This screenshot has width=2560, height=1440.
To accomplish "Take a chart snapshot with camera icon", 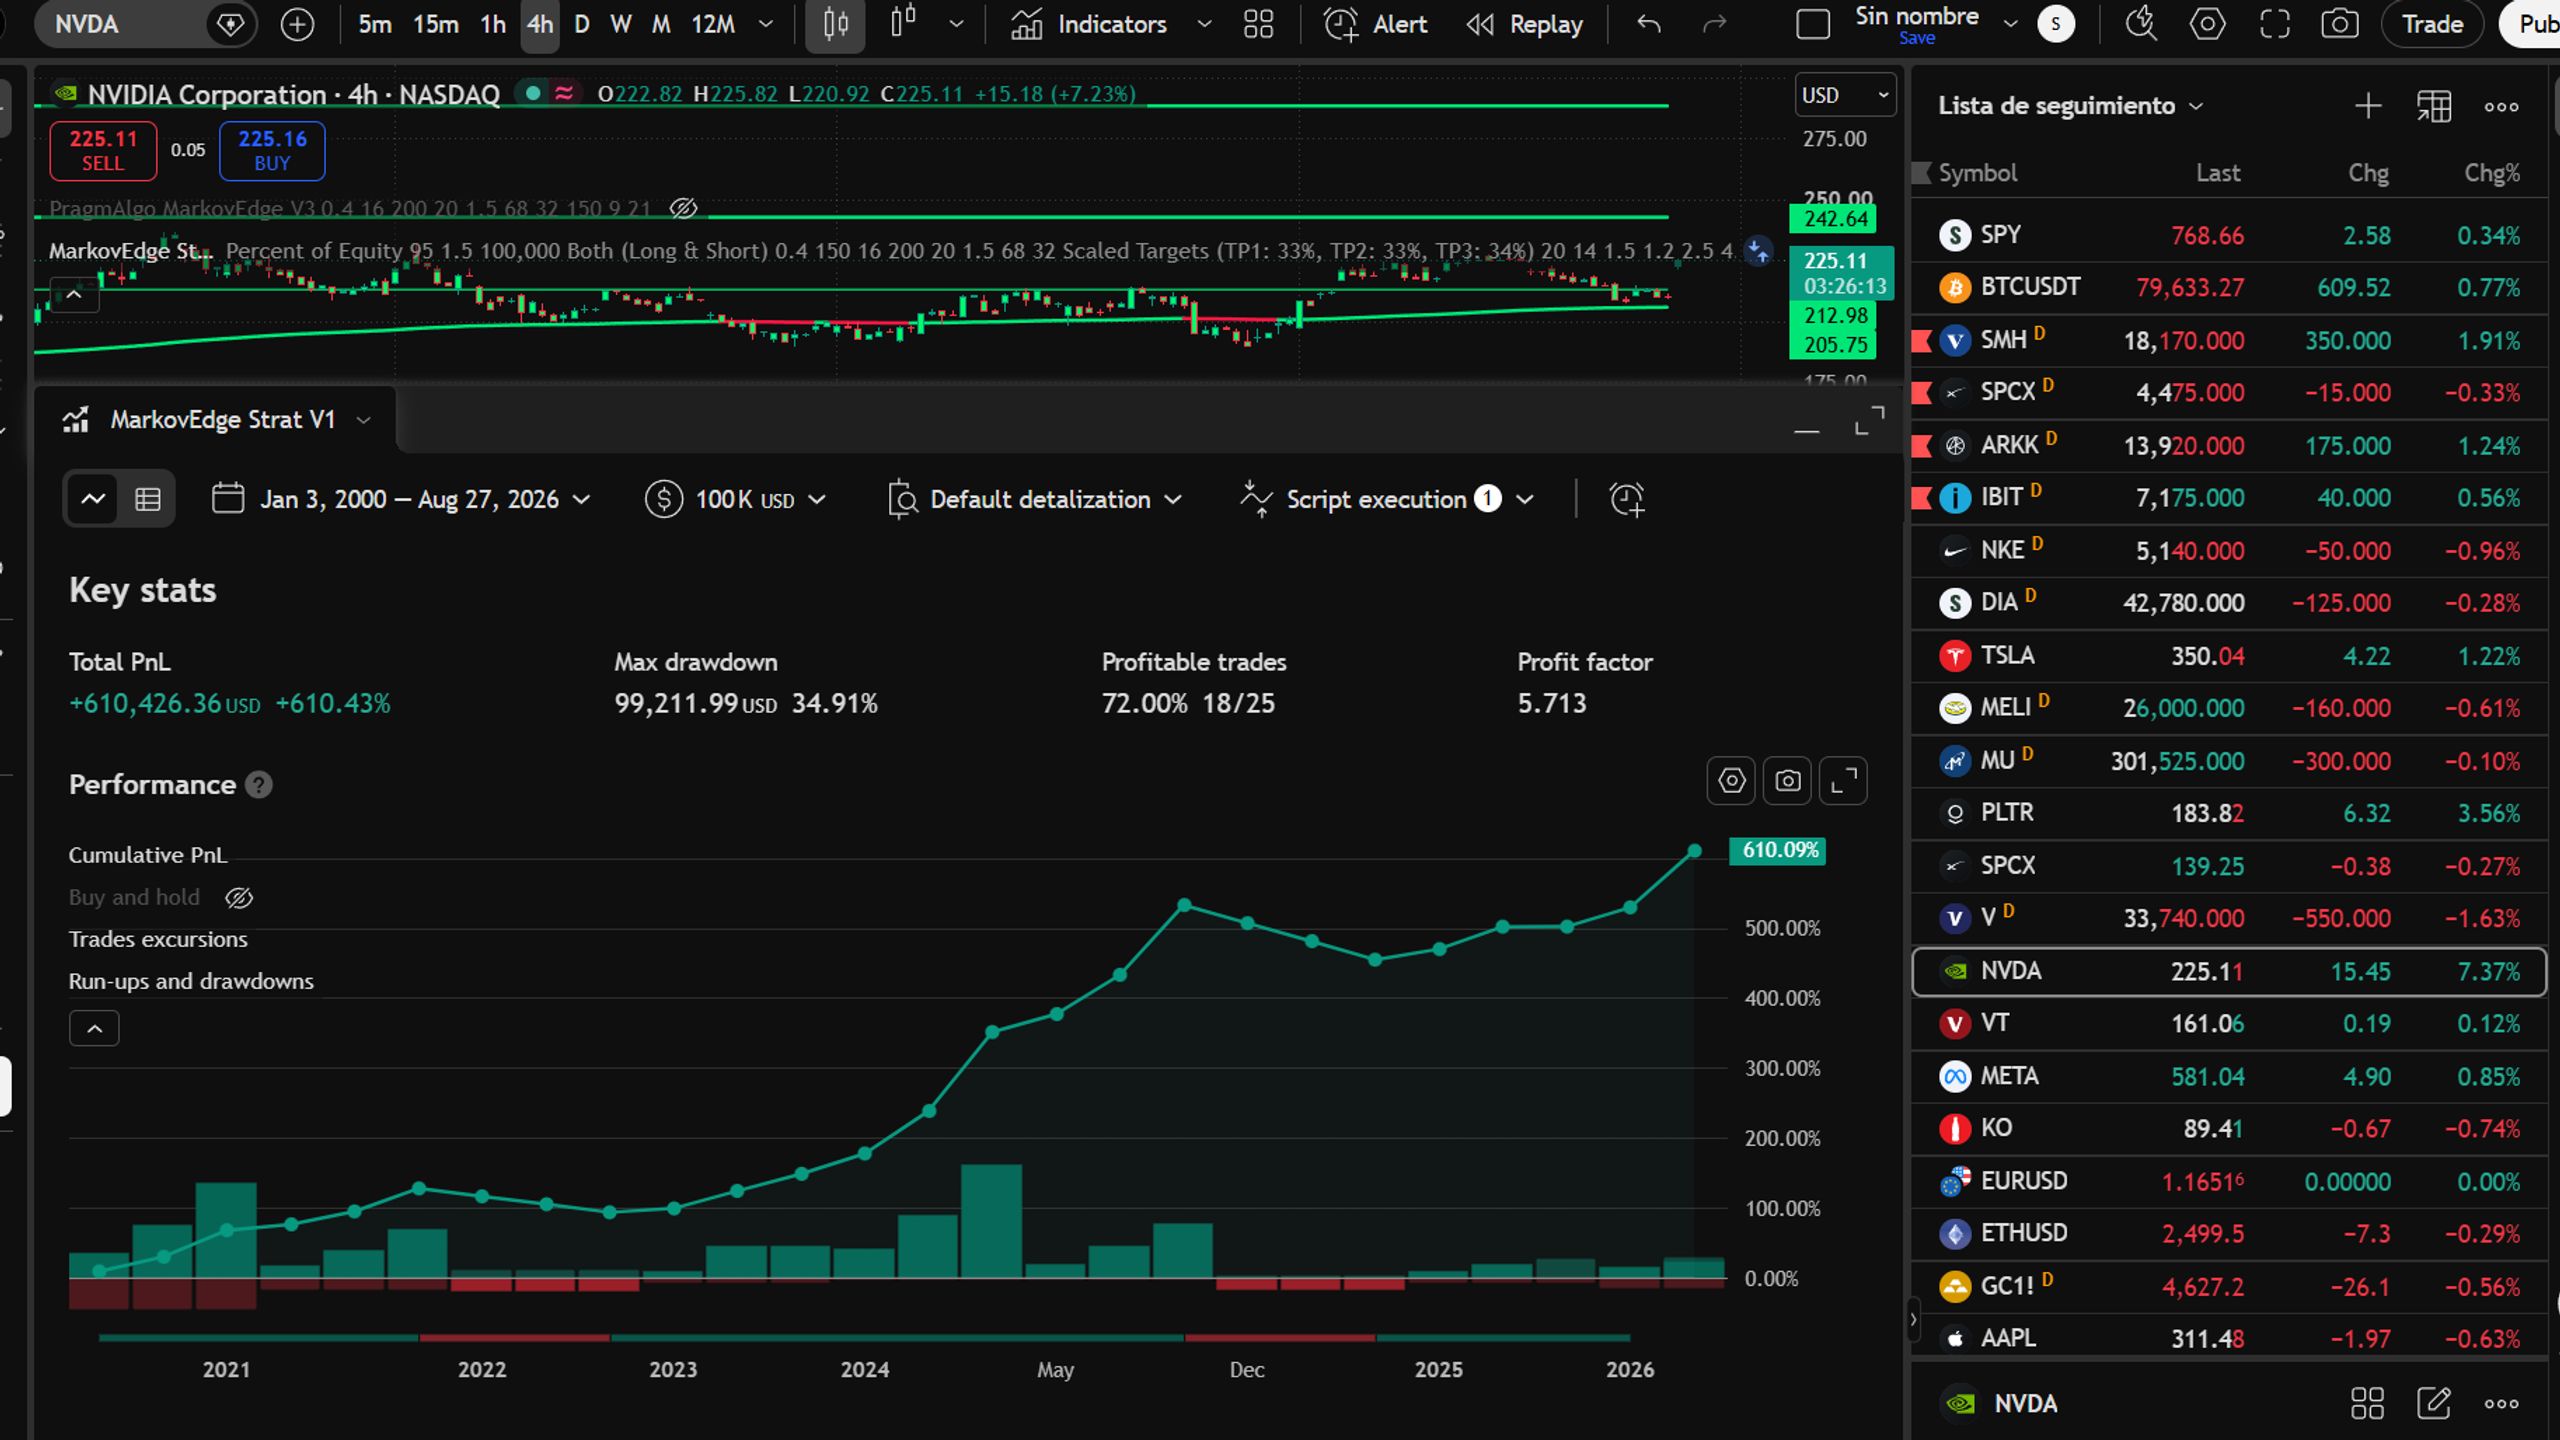I will [2340, 24].
